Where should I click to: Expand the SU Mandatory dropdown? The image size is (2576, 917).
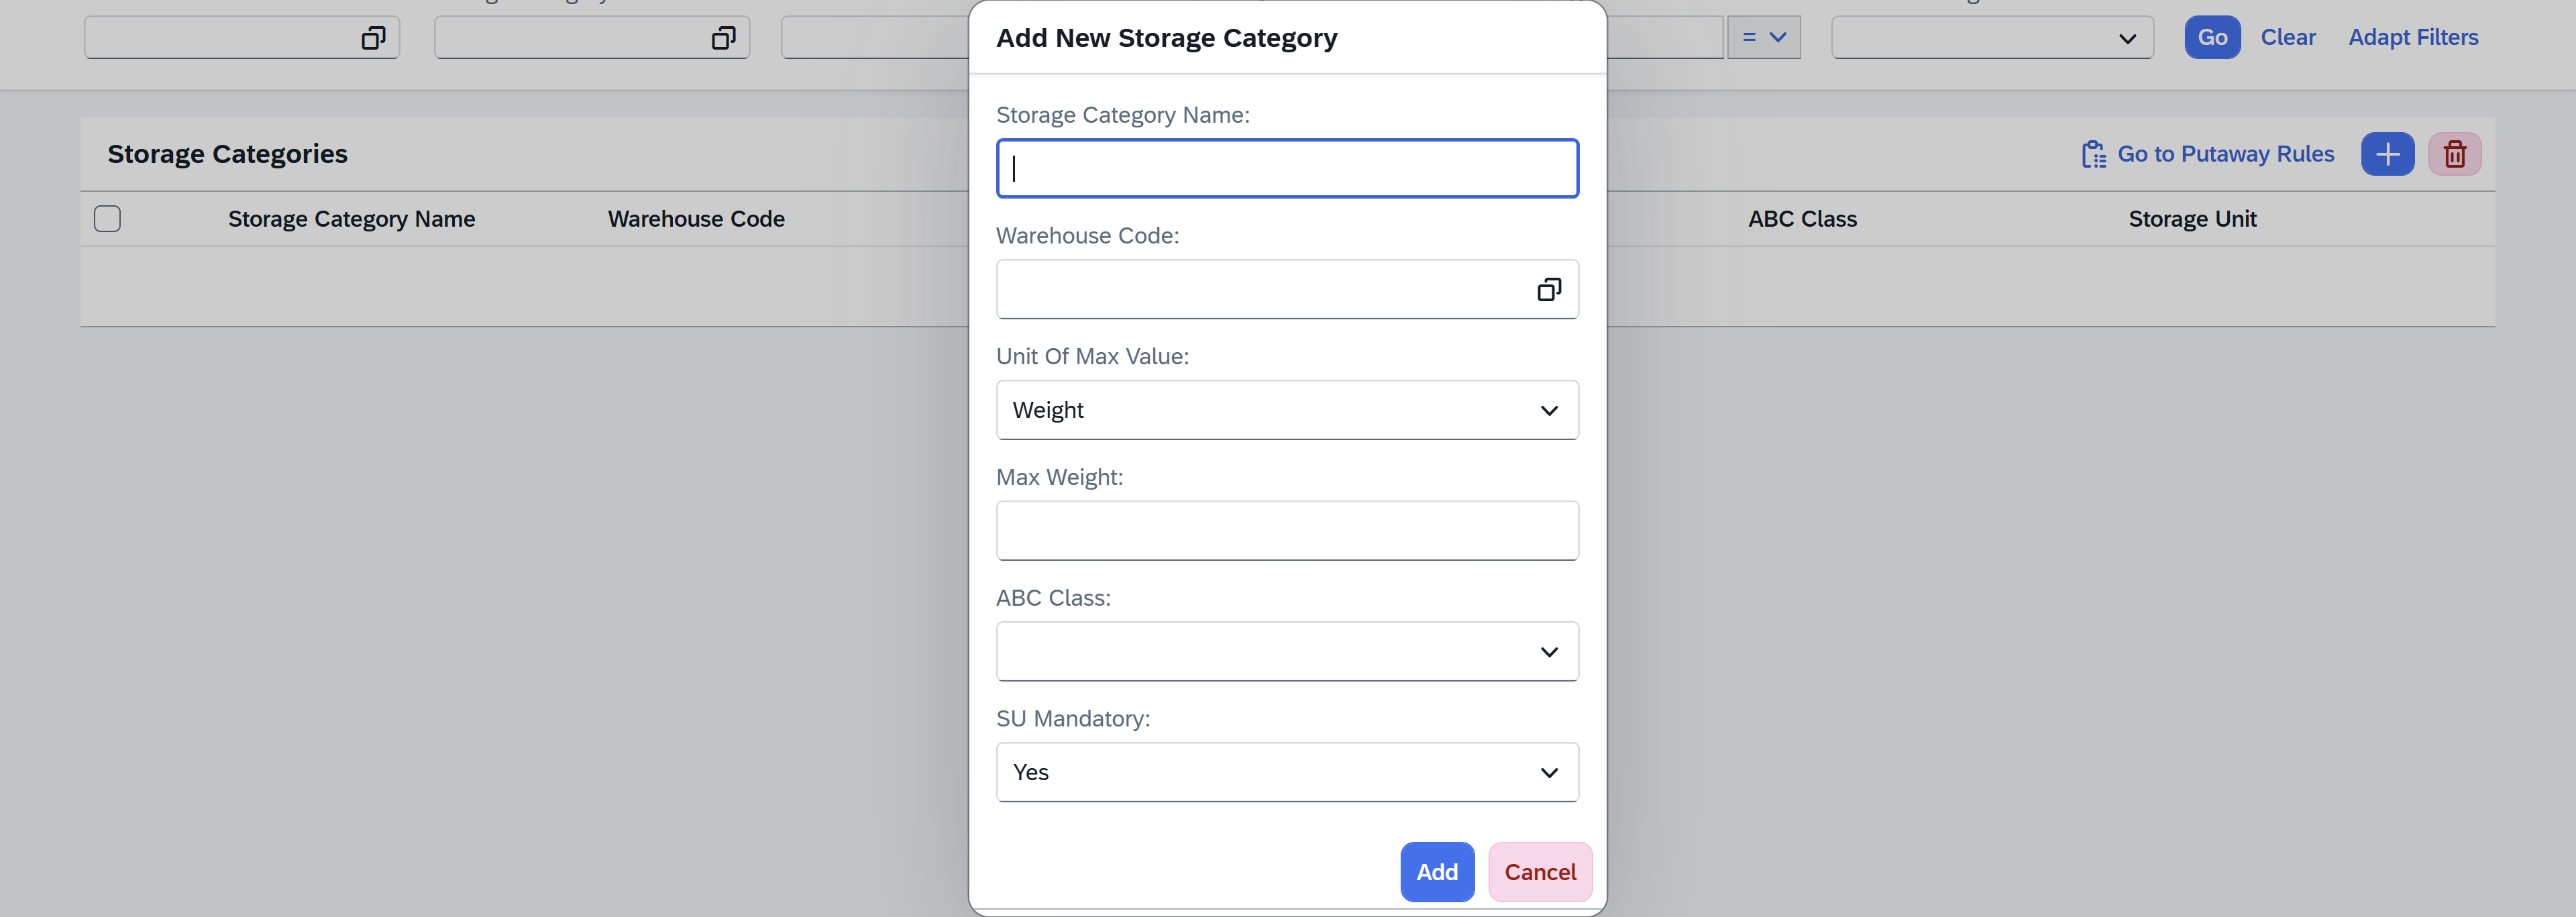(x=1548, y=773)
